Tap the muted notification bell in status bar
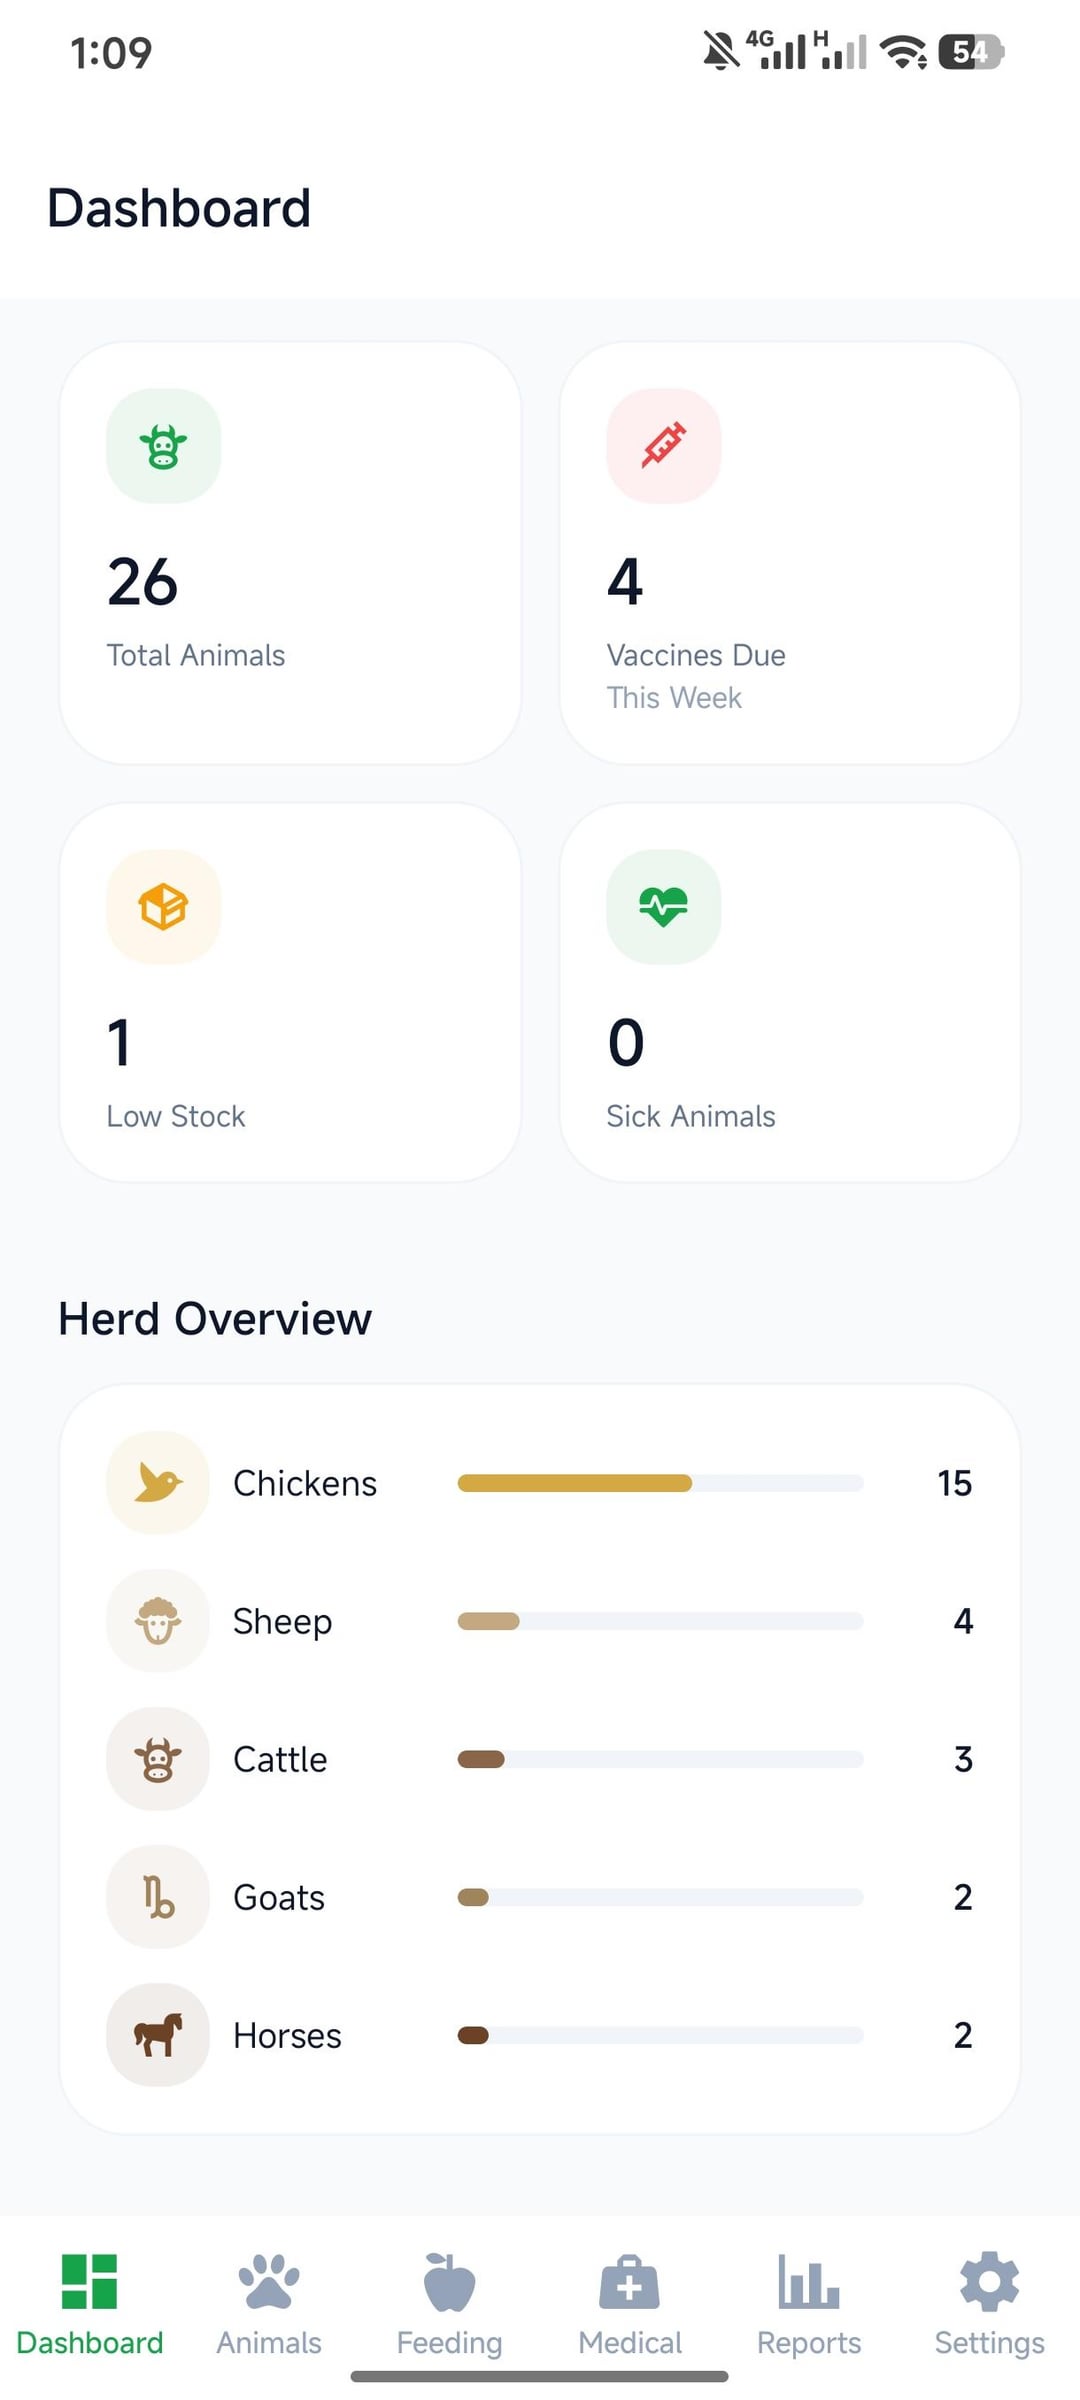 pos(720,51)
